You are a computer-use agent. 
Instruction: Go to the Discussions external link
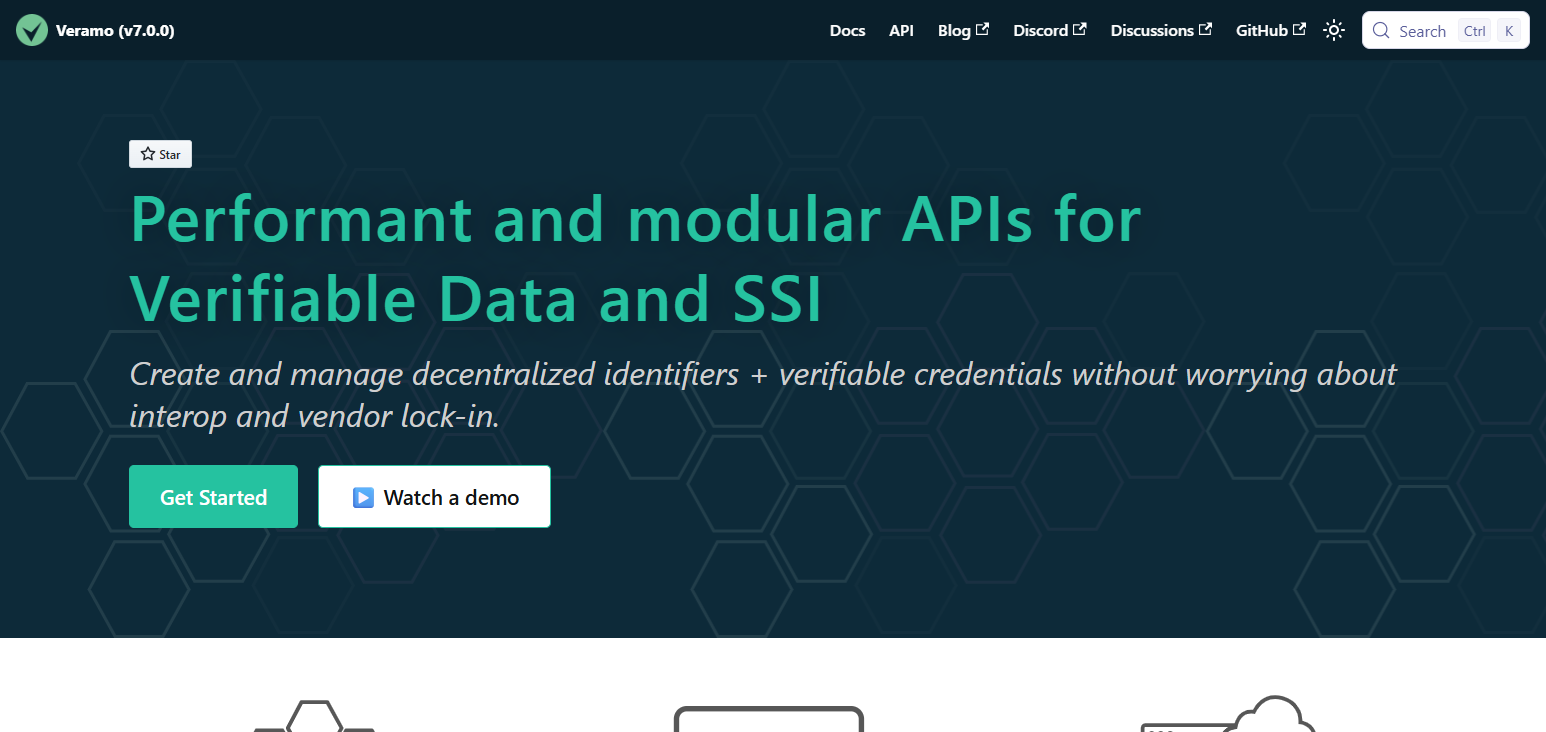1161,30
